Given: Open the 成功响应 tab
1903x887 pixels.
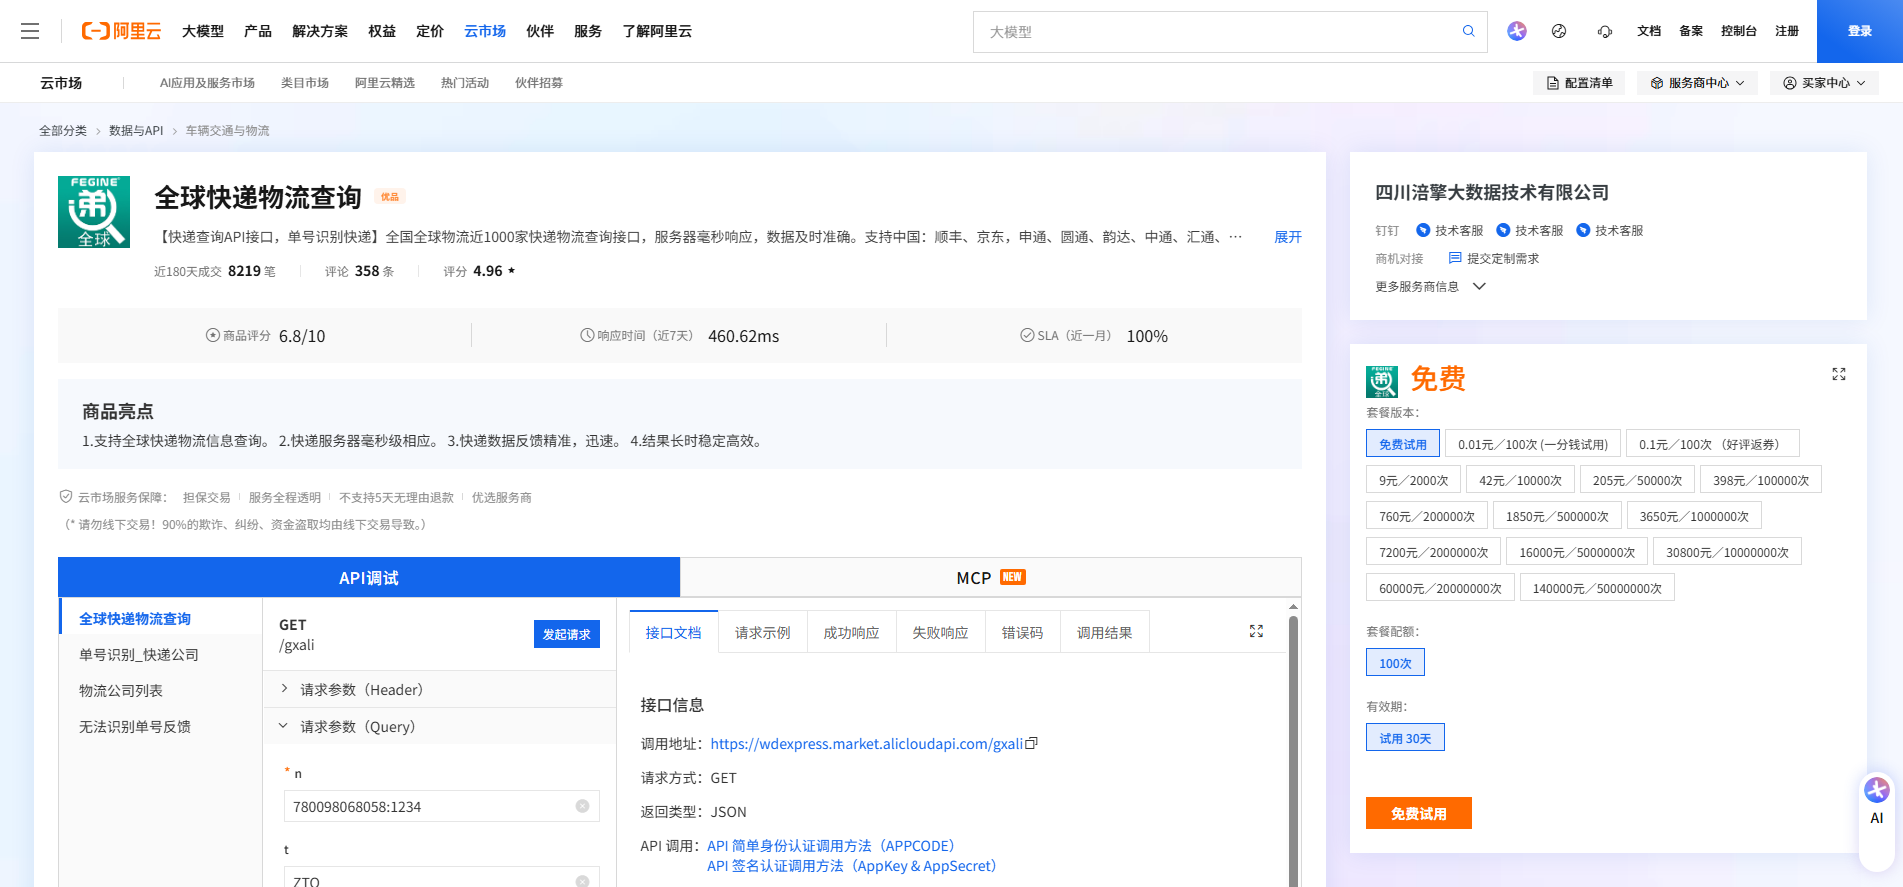Looking at the screenshot, I should [x=852, y=632].
